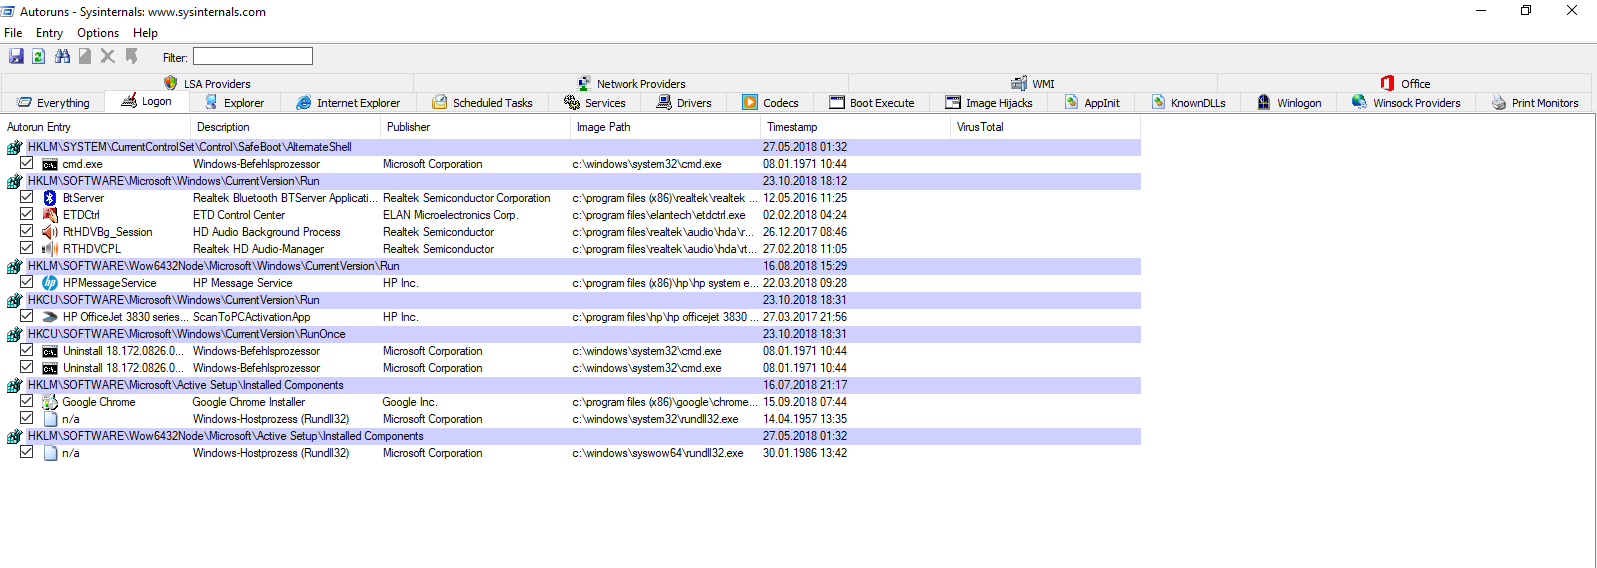Click the Bluetooth icon of BtServer
The image size is (1597, 568).
click(x=50, y=198)
